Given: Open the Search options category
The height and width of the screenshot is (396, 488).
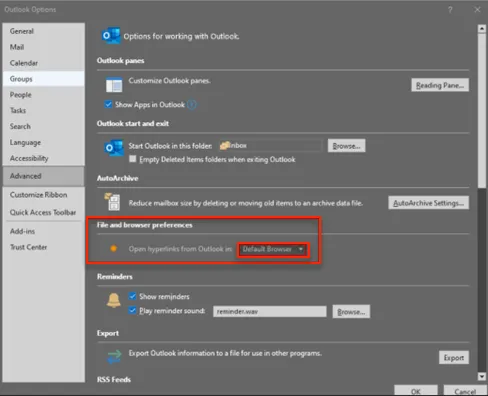Looking at the screenshot, I should [44, 126].
